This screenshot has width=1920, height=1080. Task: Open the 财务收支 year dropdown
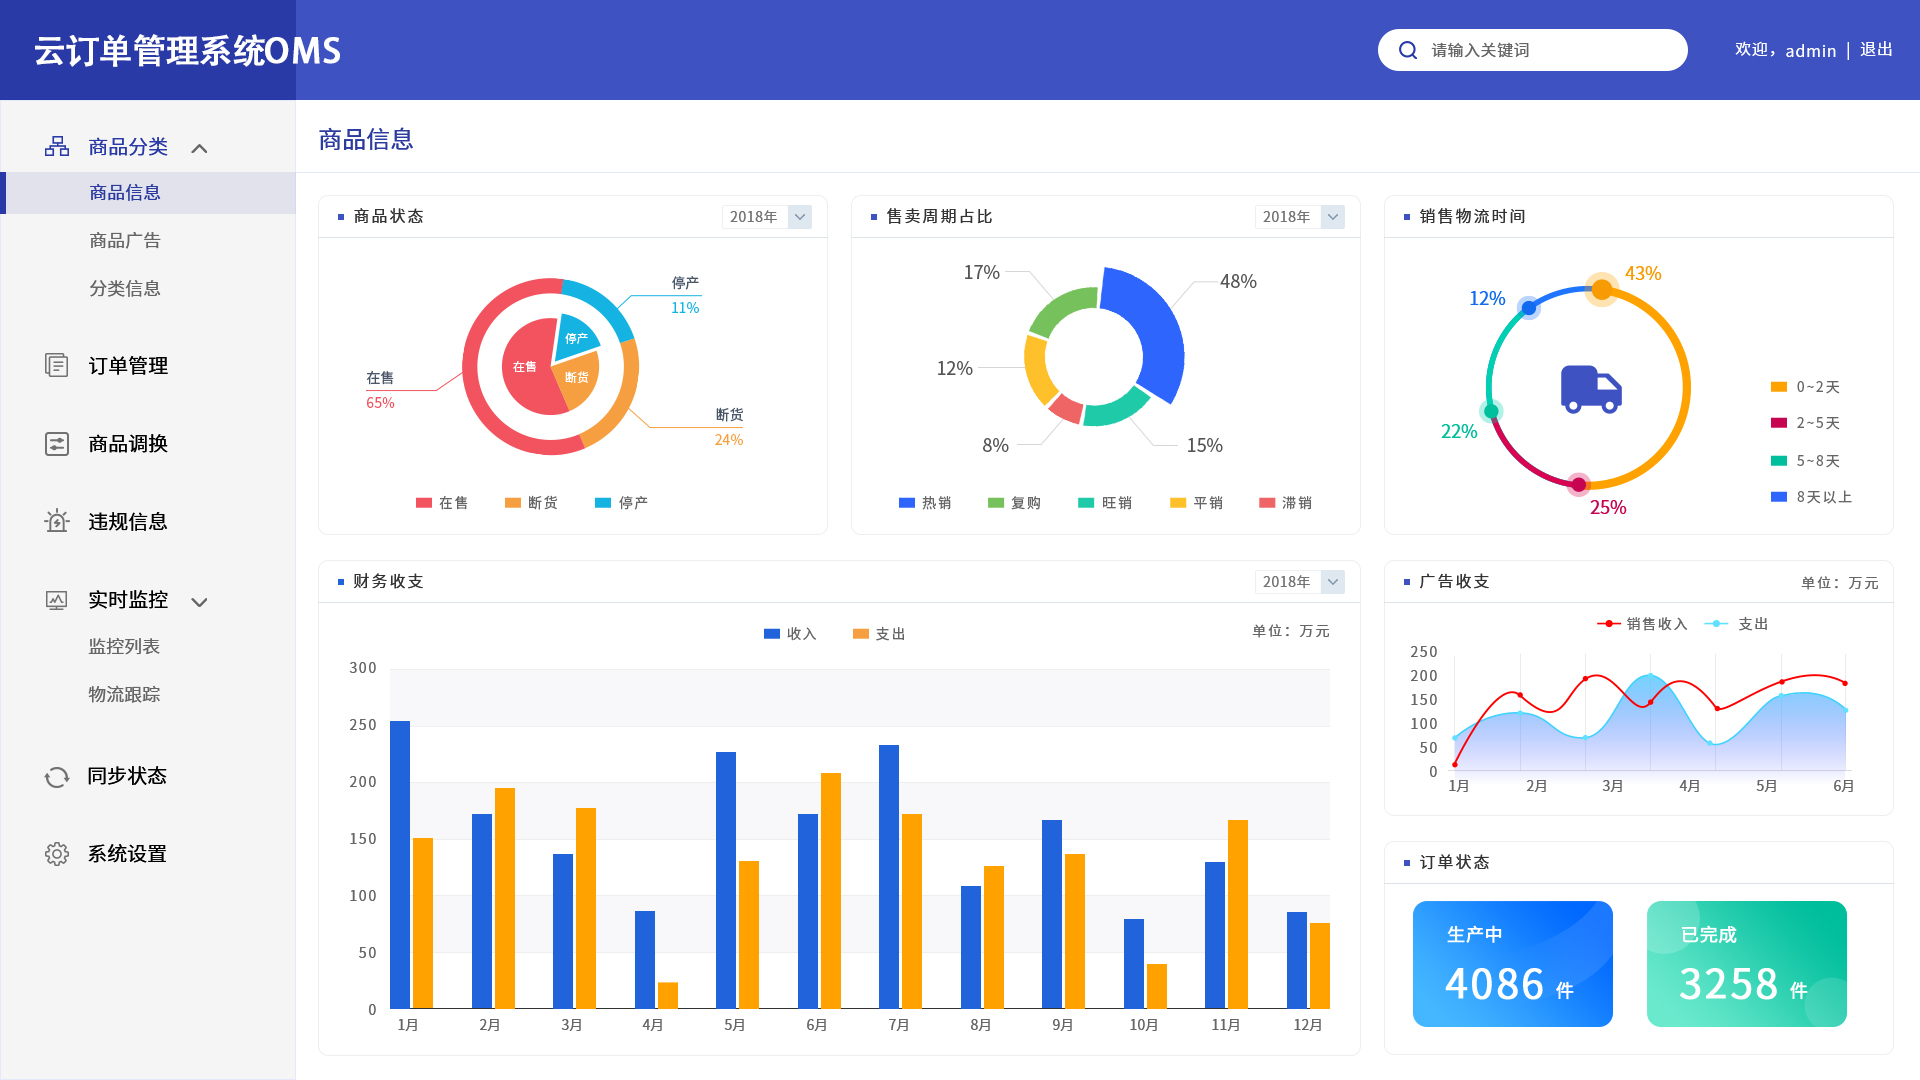point(1300,582)
